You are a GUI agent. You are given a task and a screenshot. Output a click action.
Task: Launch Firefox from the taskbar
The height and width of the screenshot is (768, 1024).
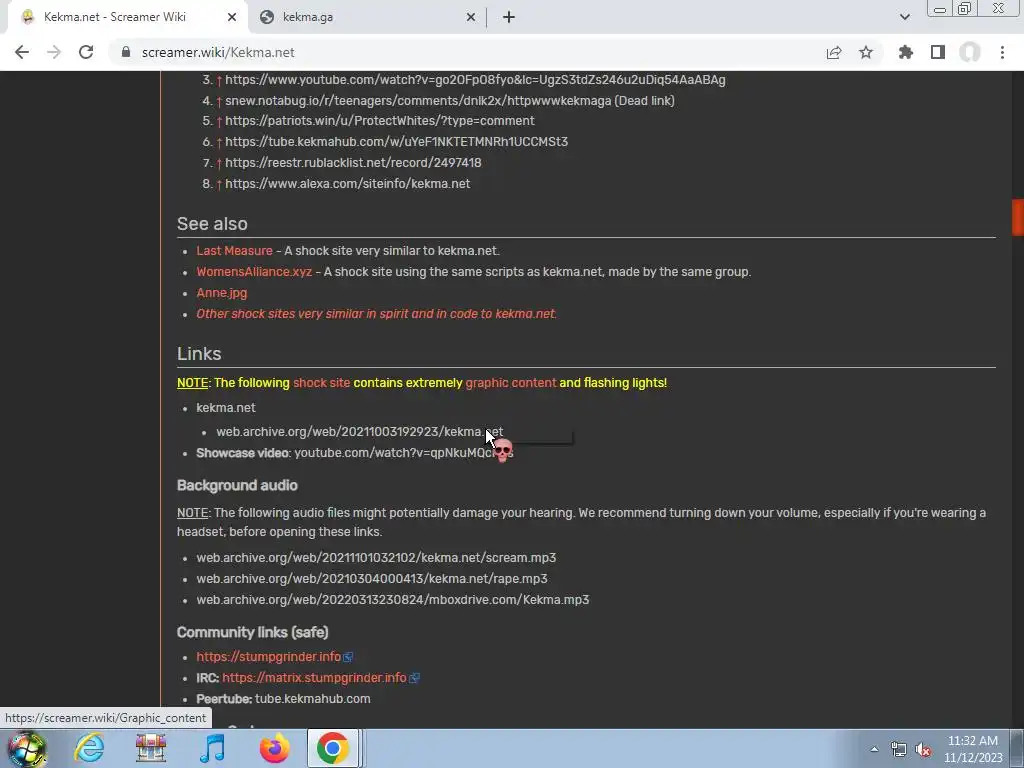(274, 748)
